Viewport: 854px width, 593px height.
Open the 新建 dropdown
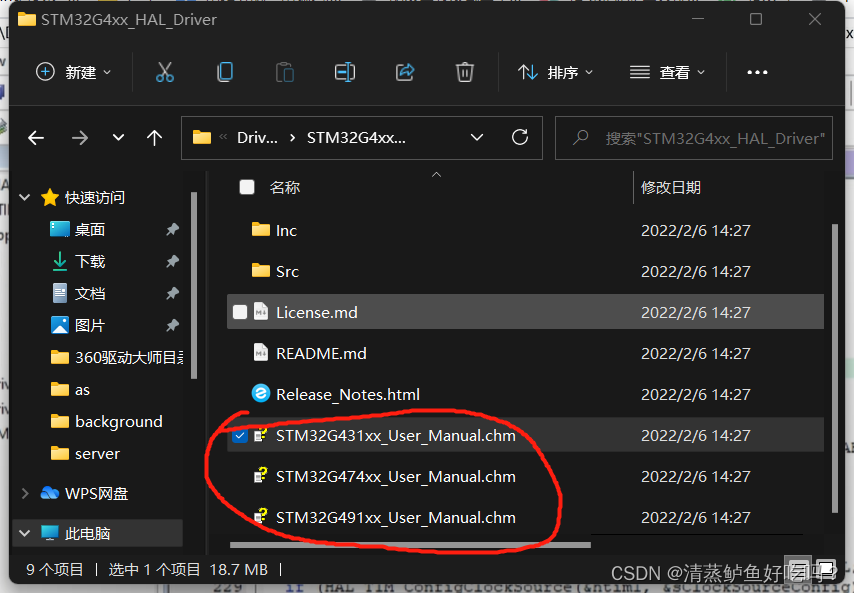(74, 72)
